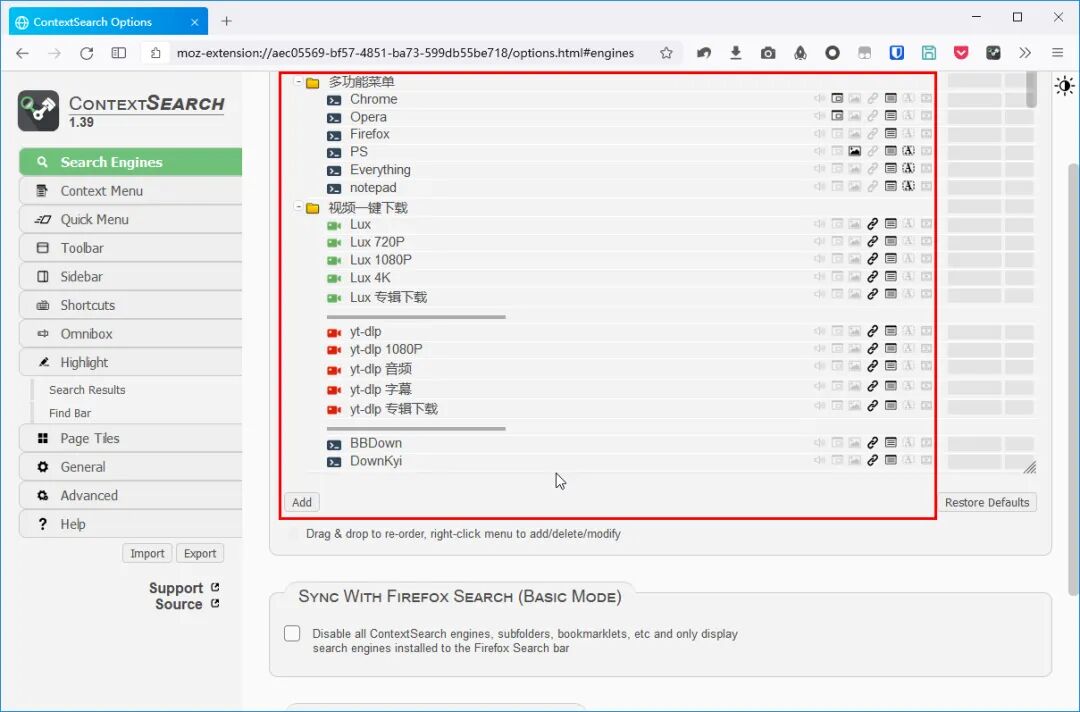
Task: Switch theme with the sun icon
Action: point(1065,86)
